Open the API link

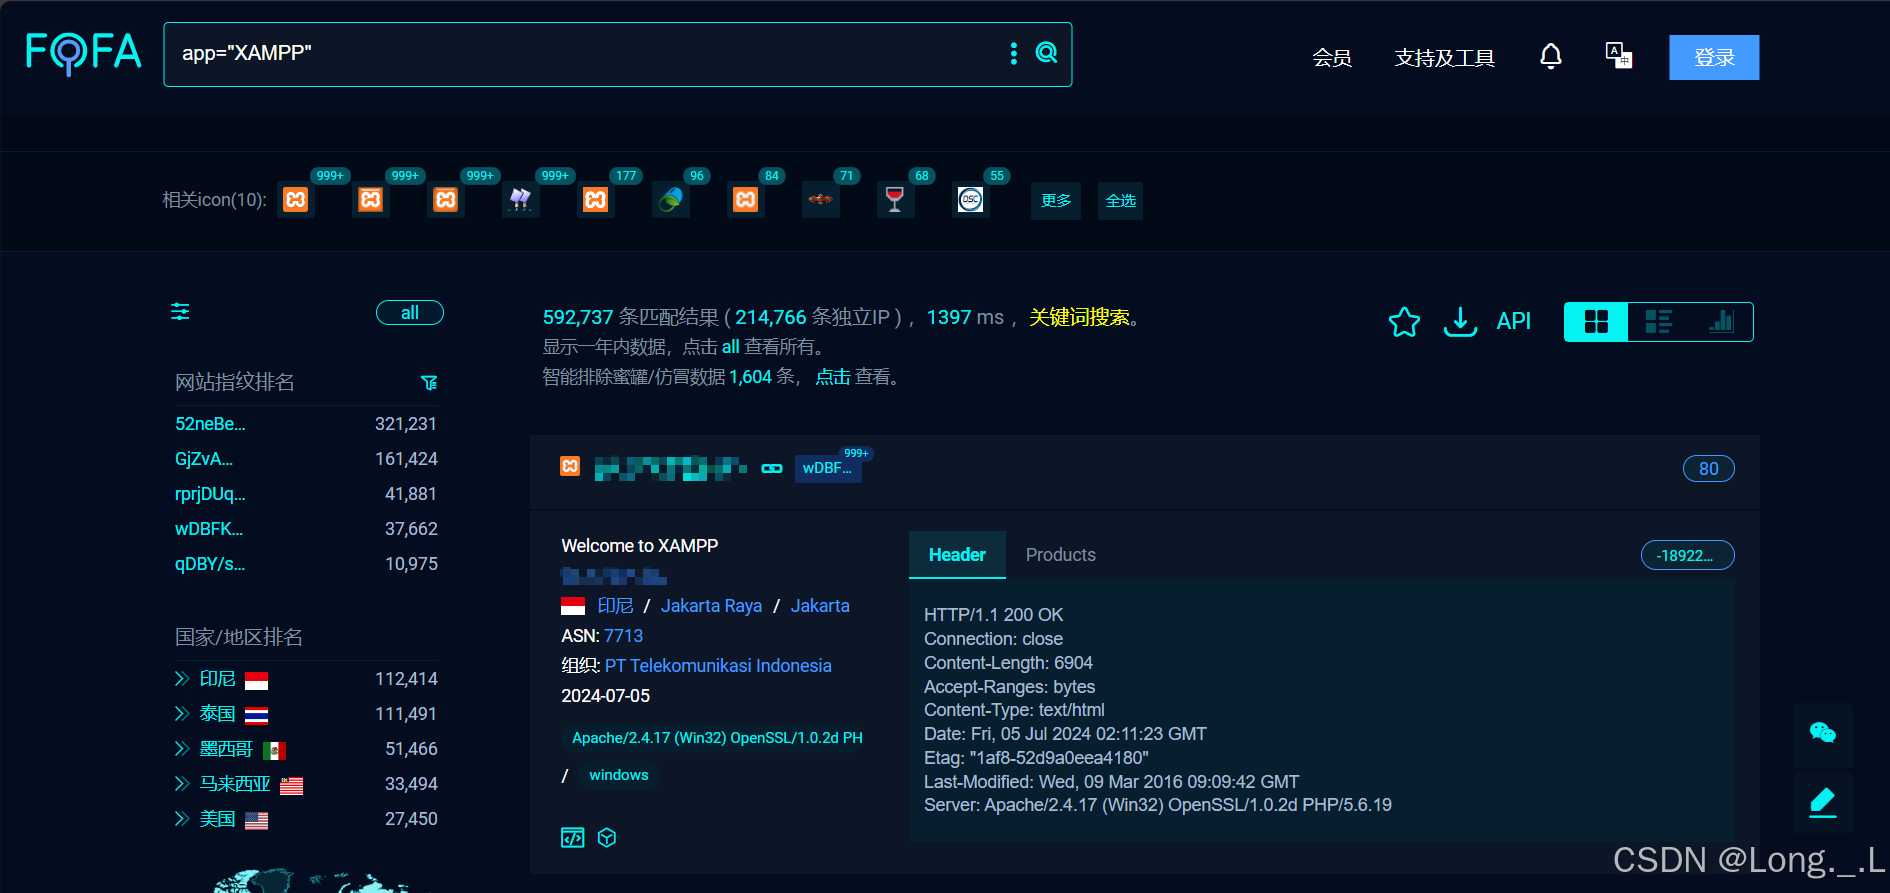[x=1514, y=321]
